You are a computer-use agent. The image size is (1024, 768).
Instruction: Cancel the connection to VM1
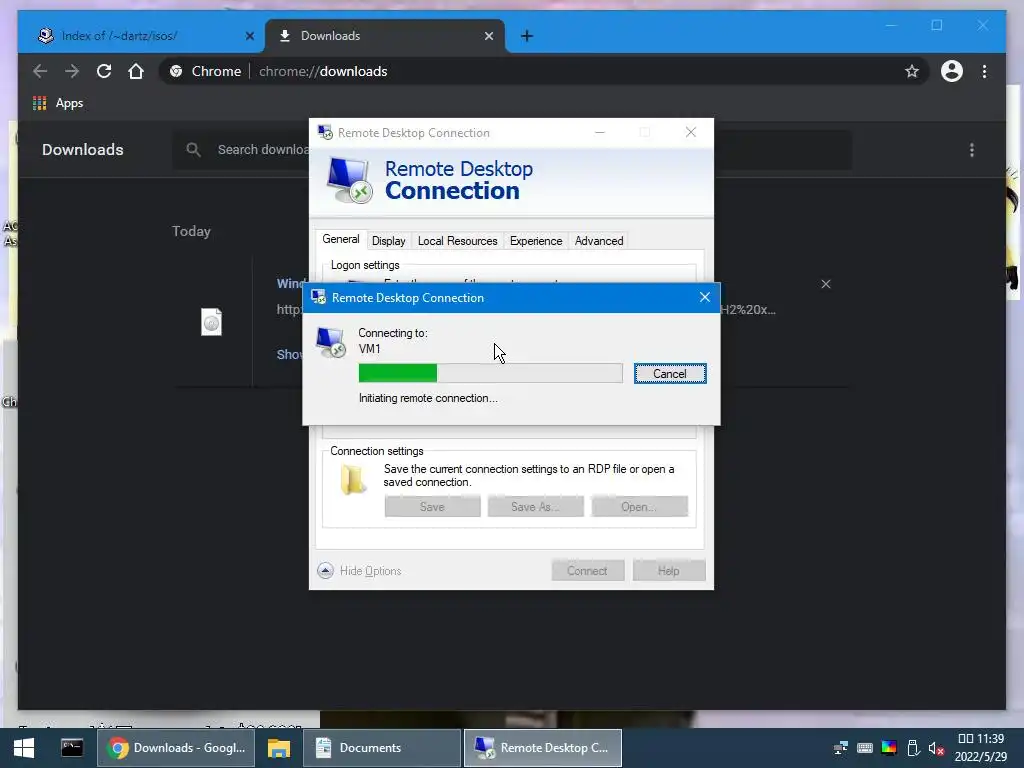point(669,374)
